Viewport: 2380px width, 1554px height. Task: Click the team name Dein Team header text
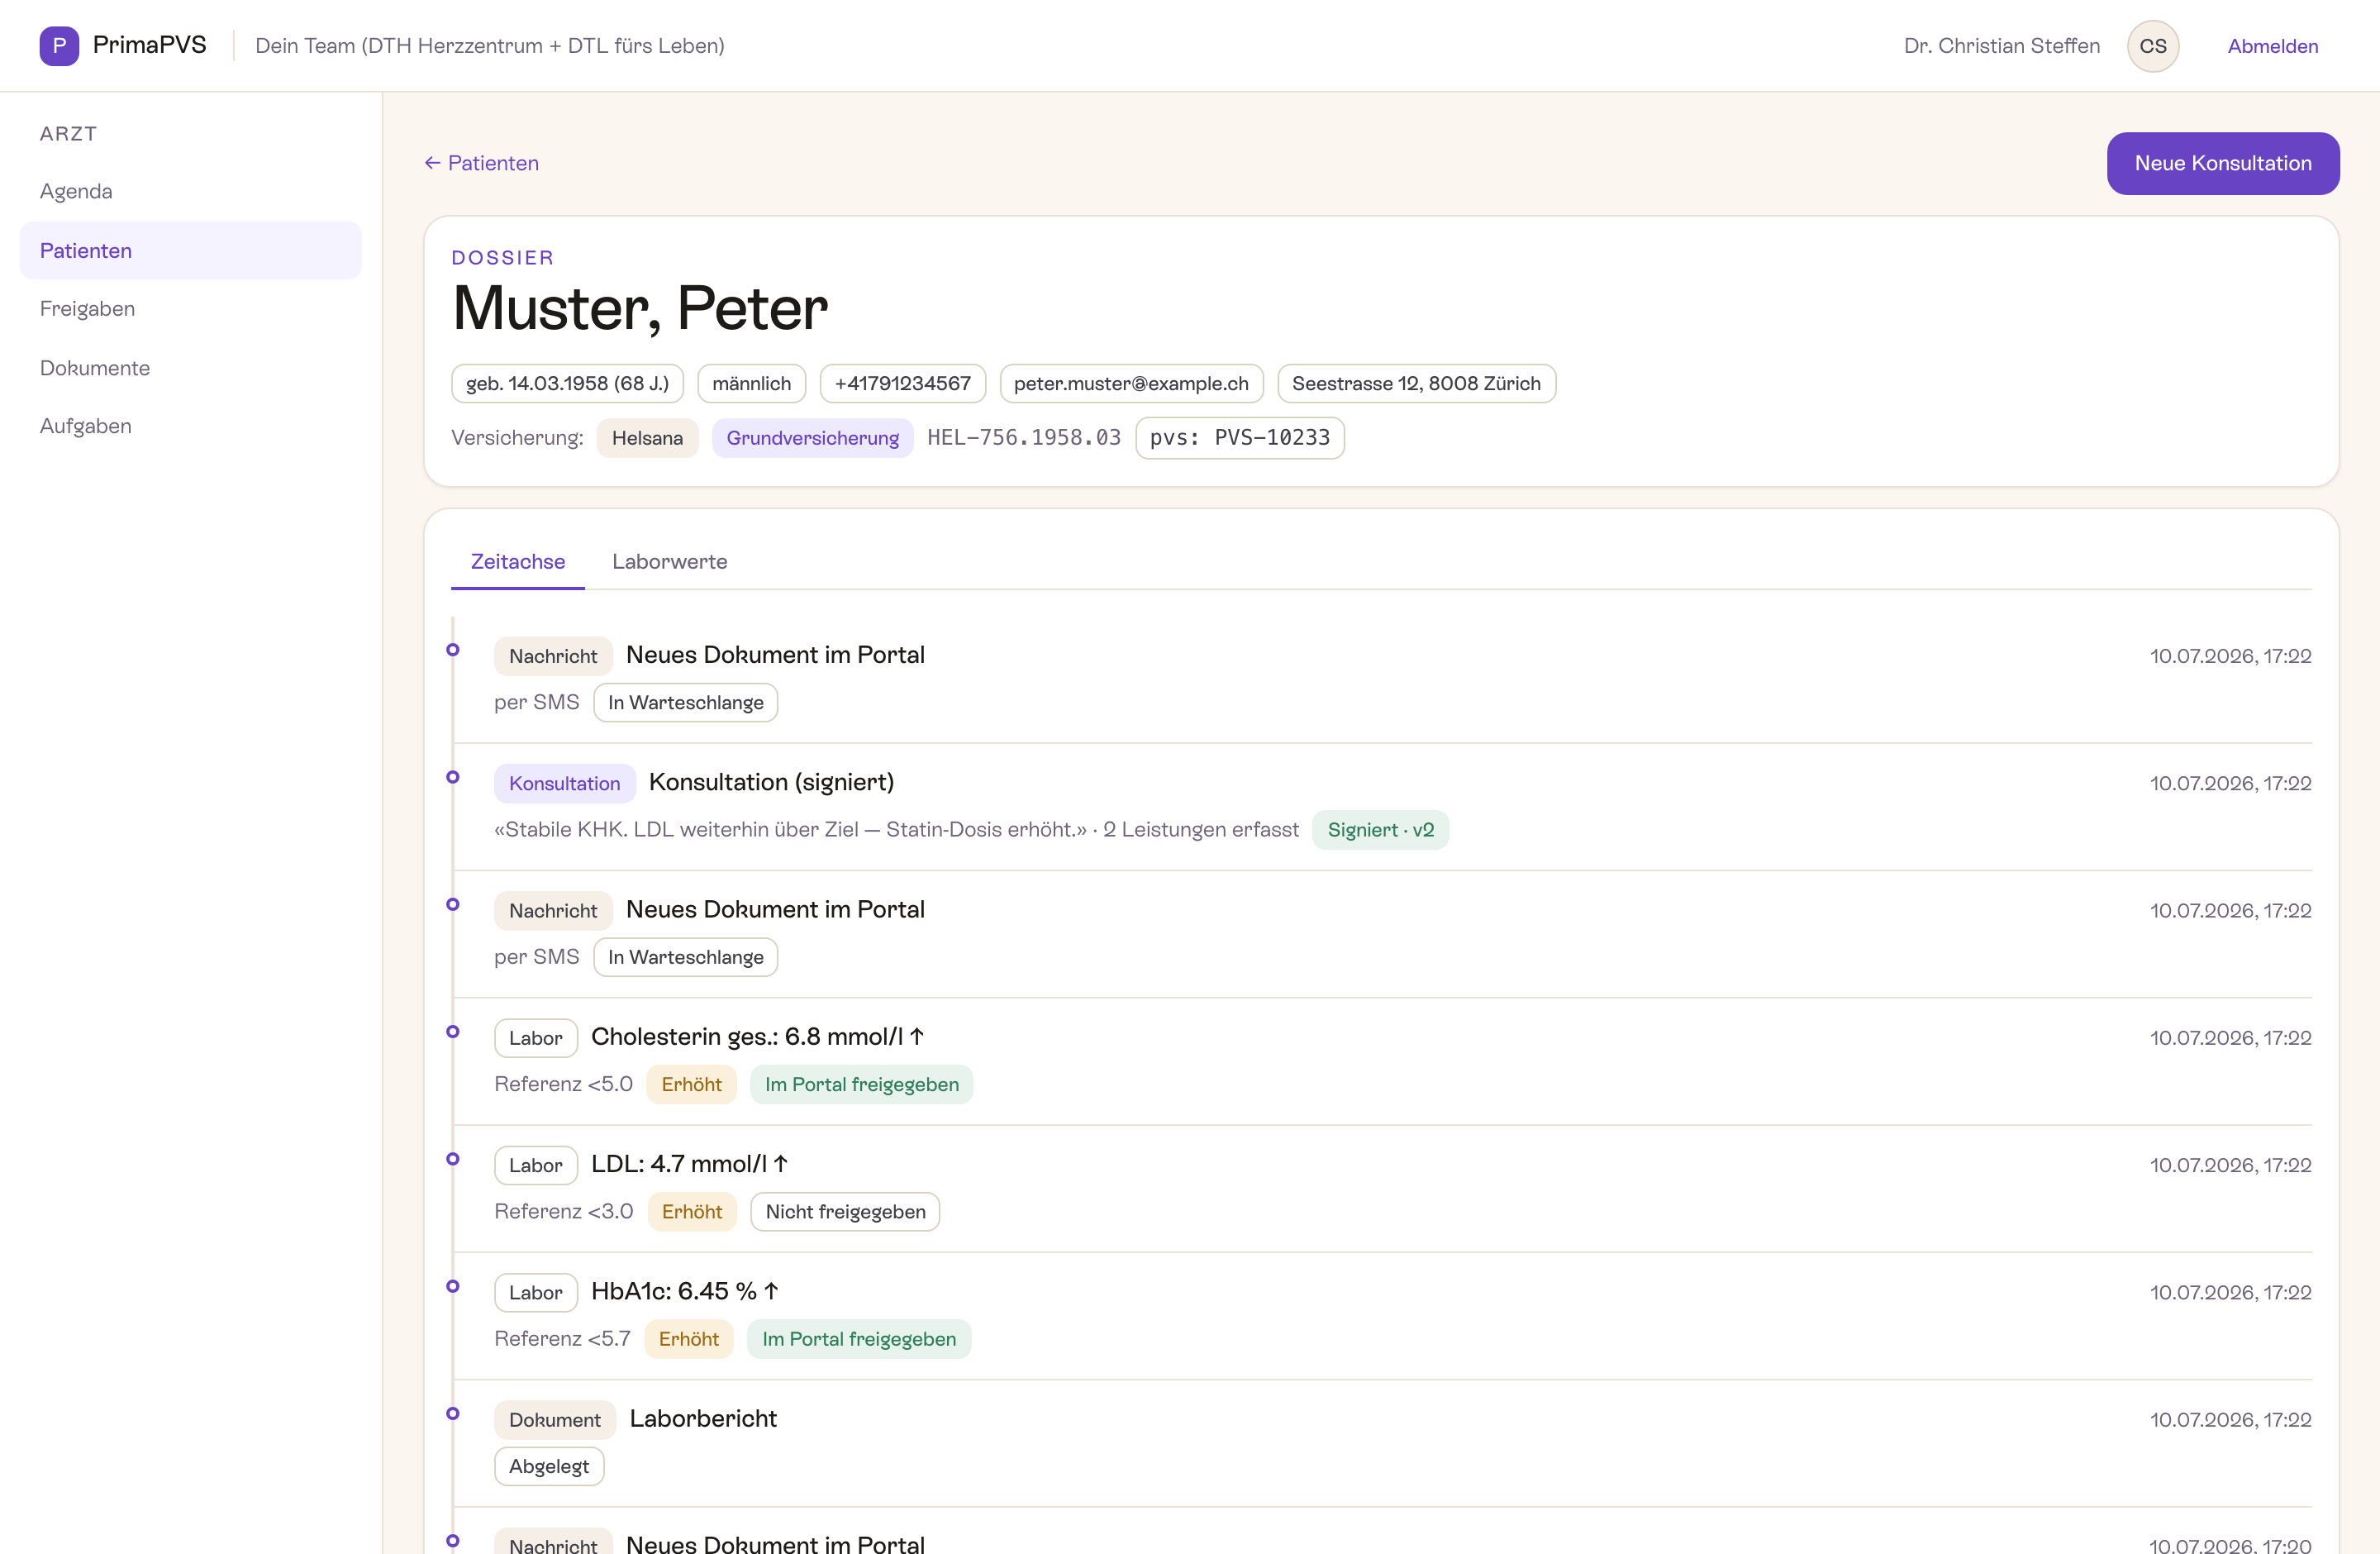coord(489,46)
